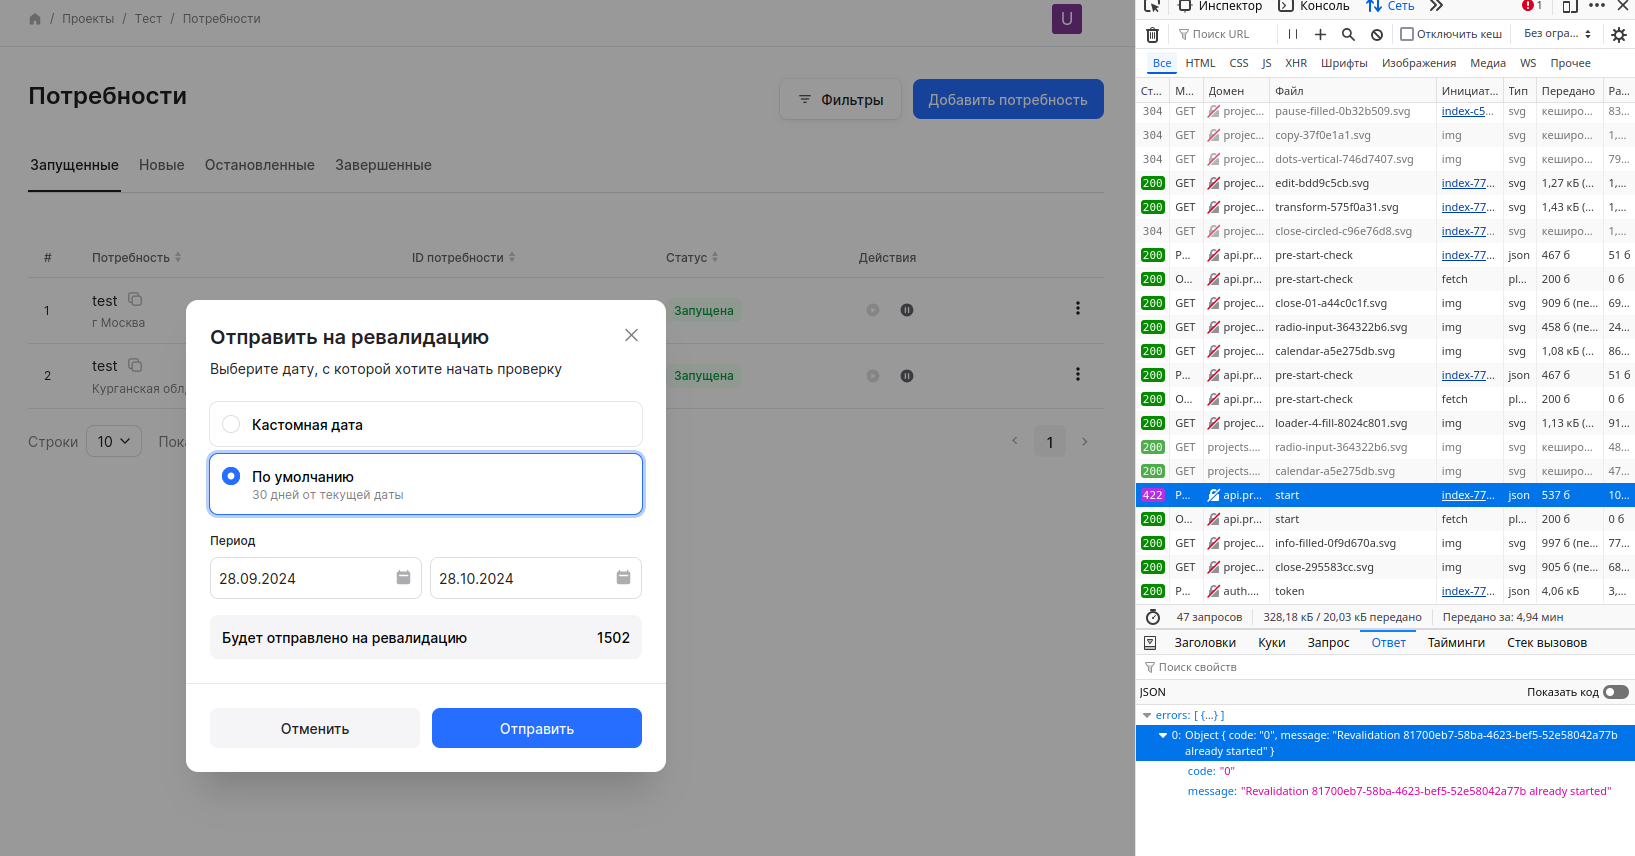Open three-dot actions menu for first row

point(1077,309)
